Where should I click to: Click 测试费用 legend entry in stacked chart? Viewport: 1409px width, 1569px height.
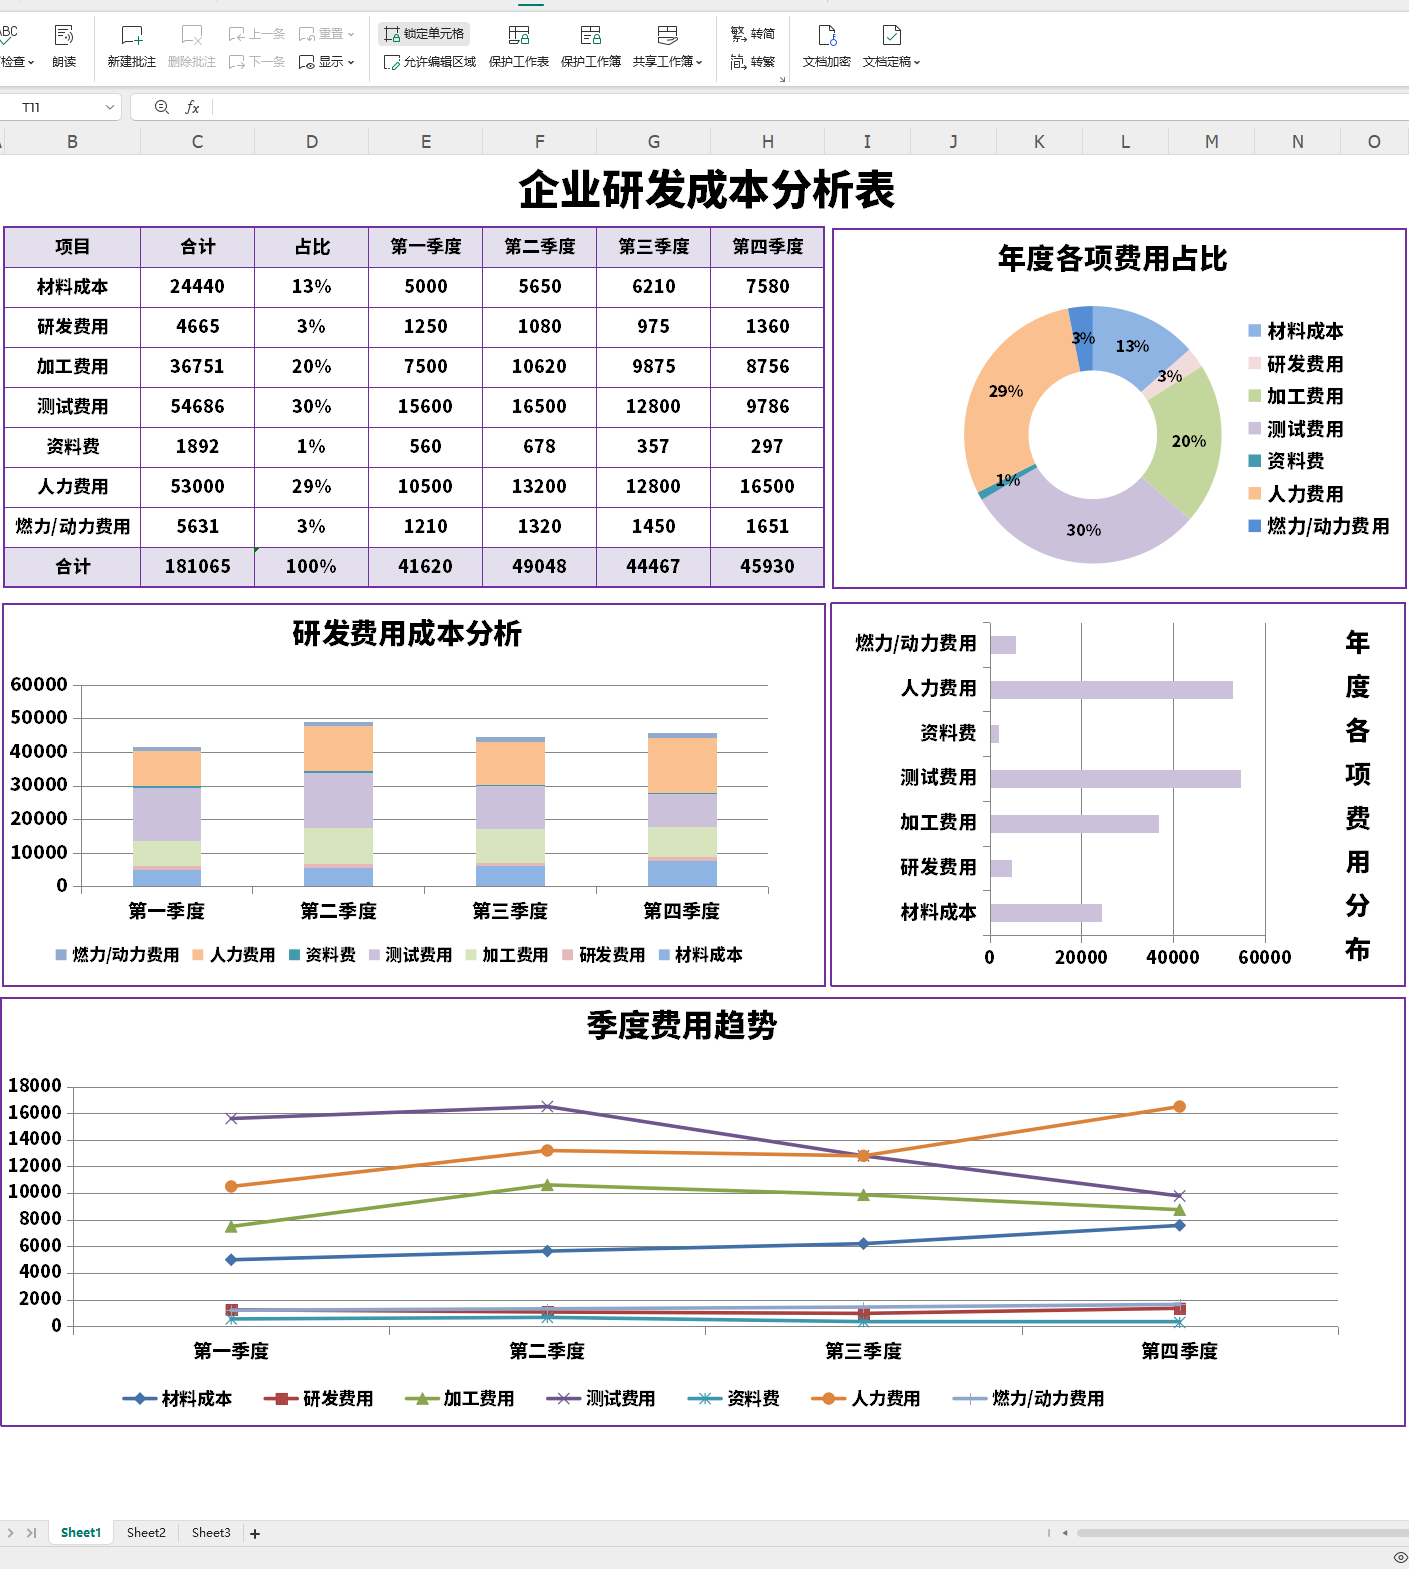(x=410, y=955)
